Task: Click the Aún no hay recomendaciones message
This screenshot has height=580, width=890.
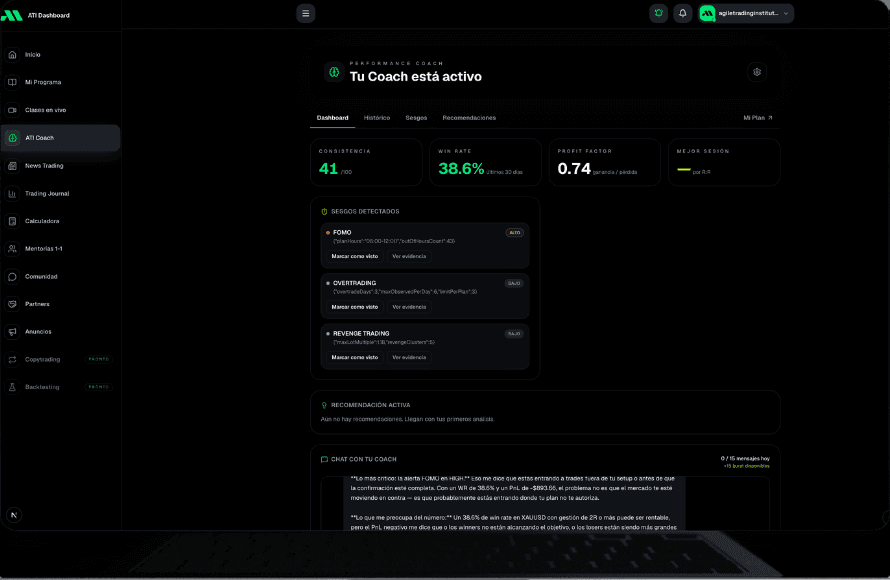Action: tap(408, 419)
